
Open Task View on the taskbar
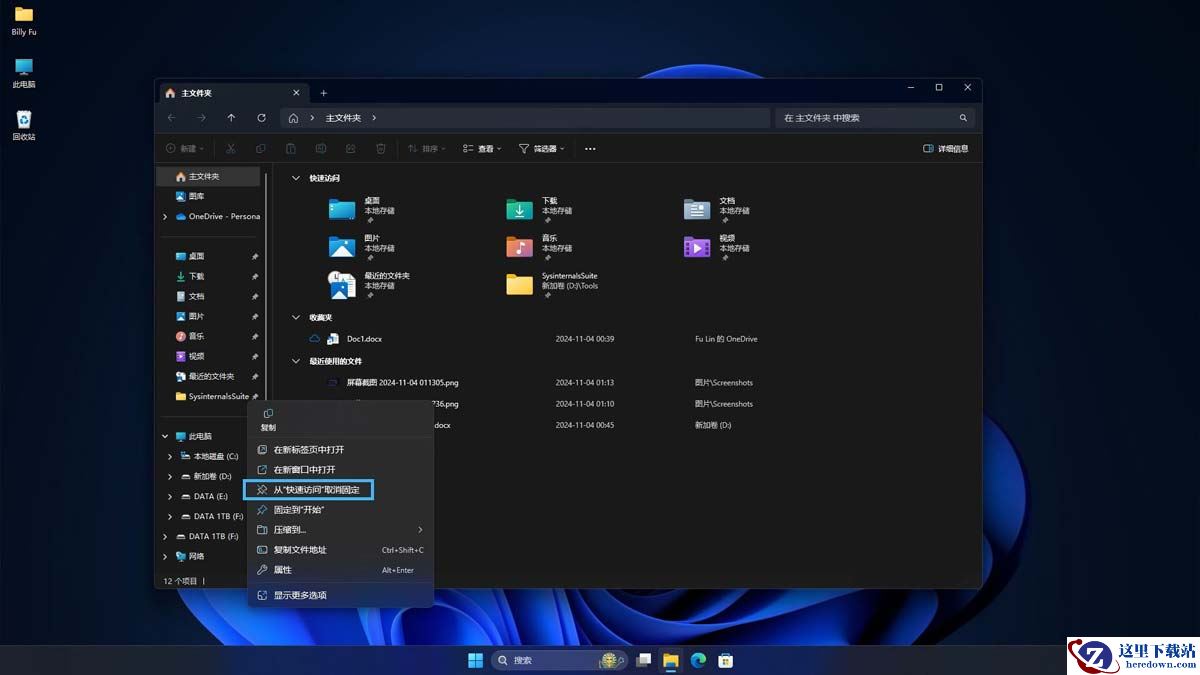pos(644,660)
